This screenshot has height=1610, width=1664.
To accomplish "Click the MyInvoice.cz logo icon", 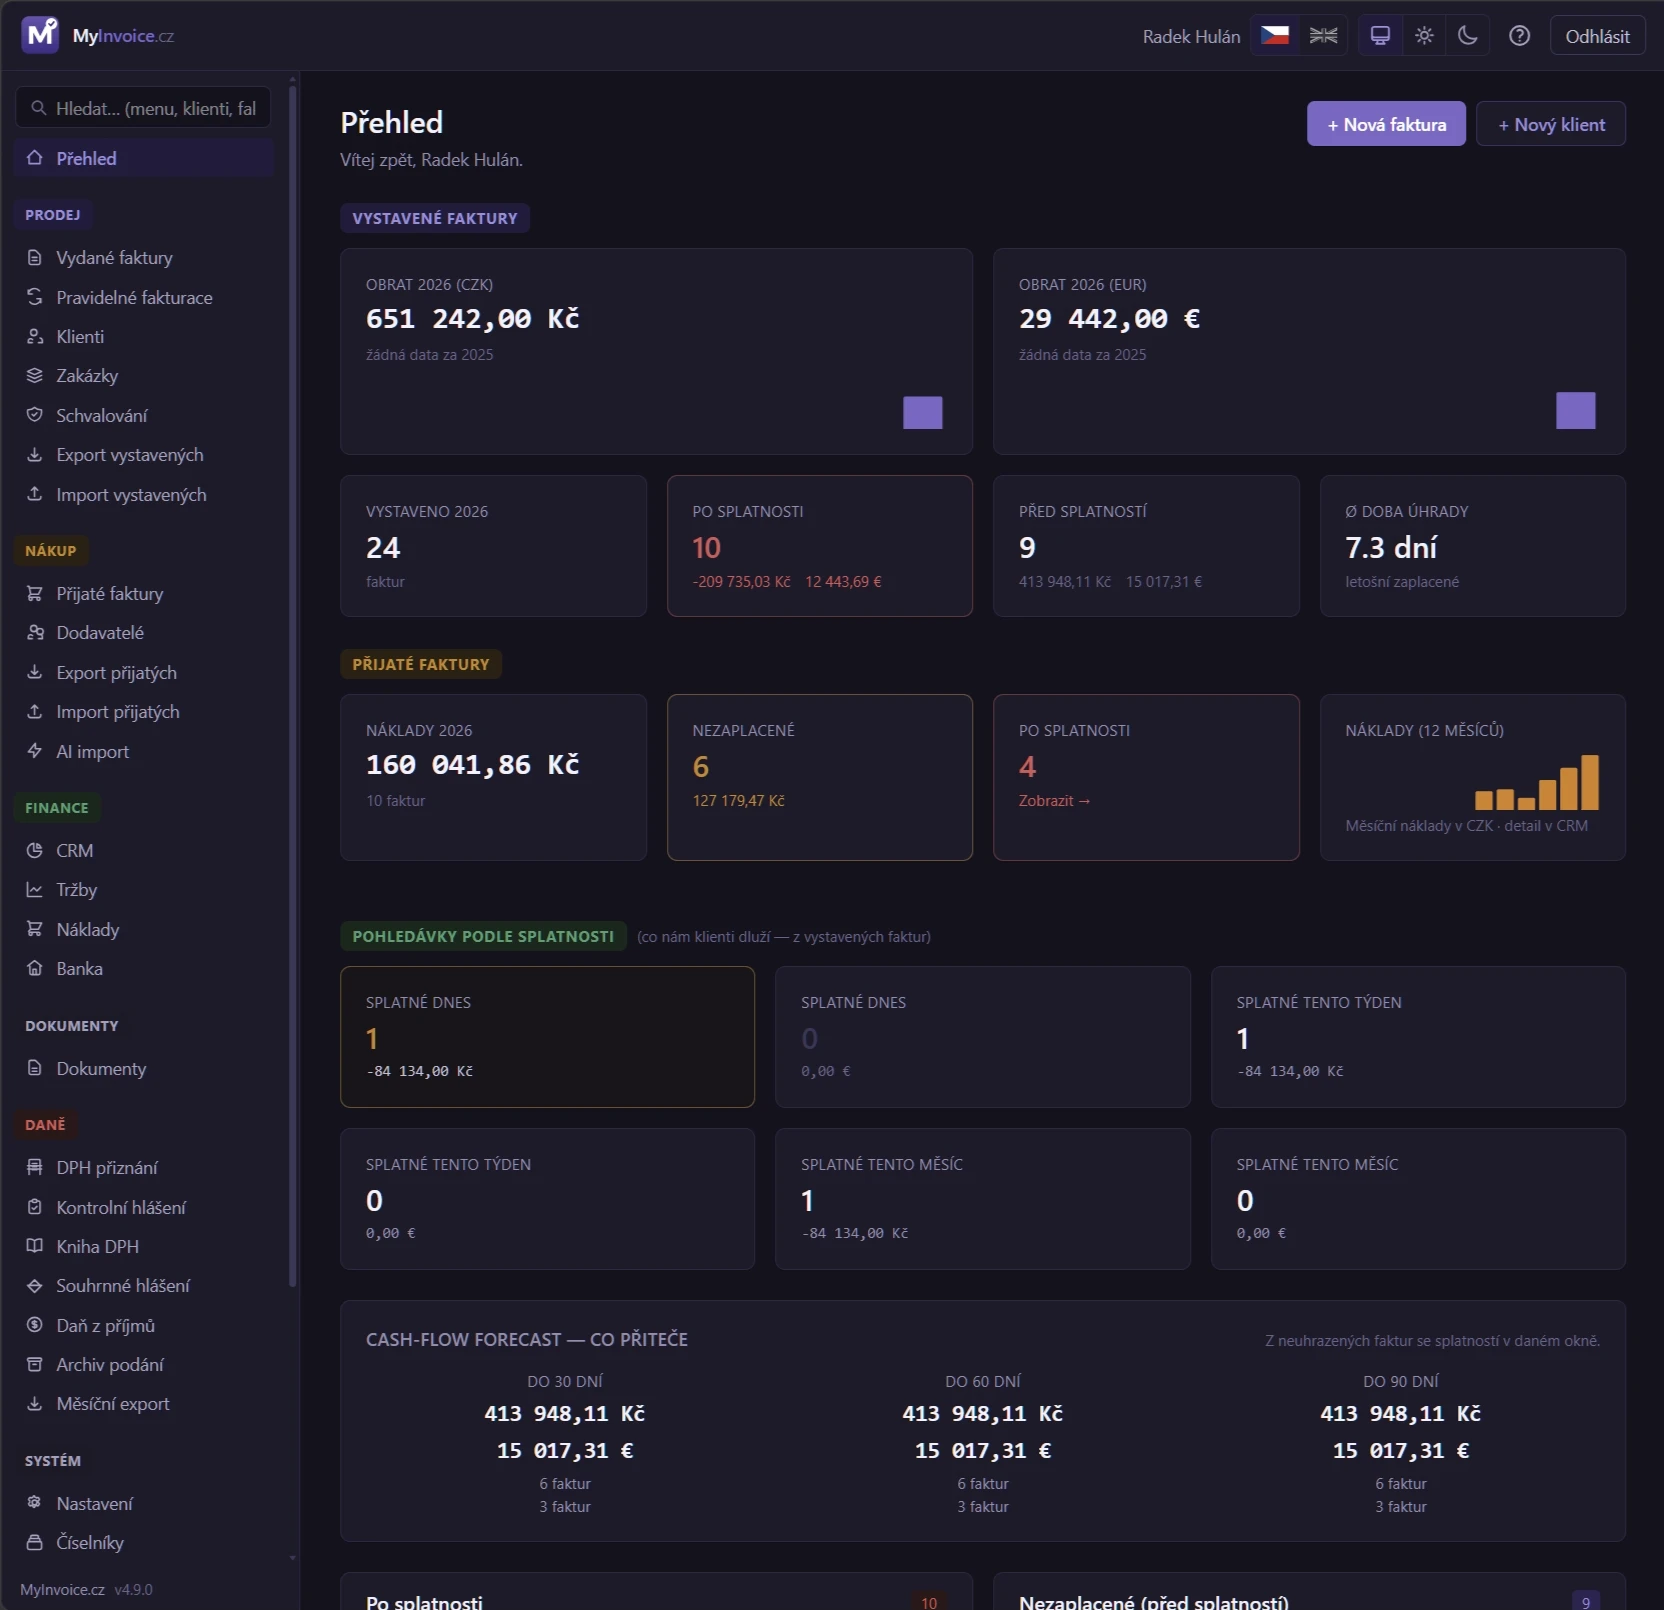I will pos(41,35).
